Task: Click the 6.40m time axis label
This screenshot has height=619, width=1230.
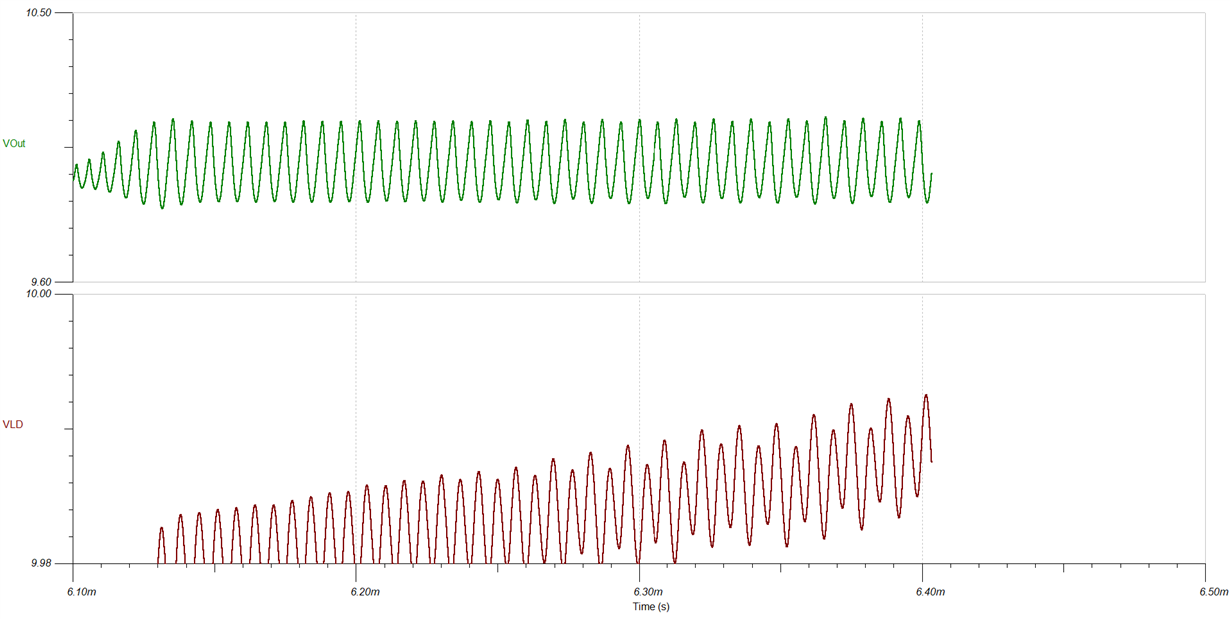Action: coord(930,592)
